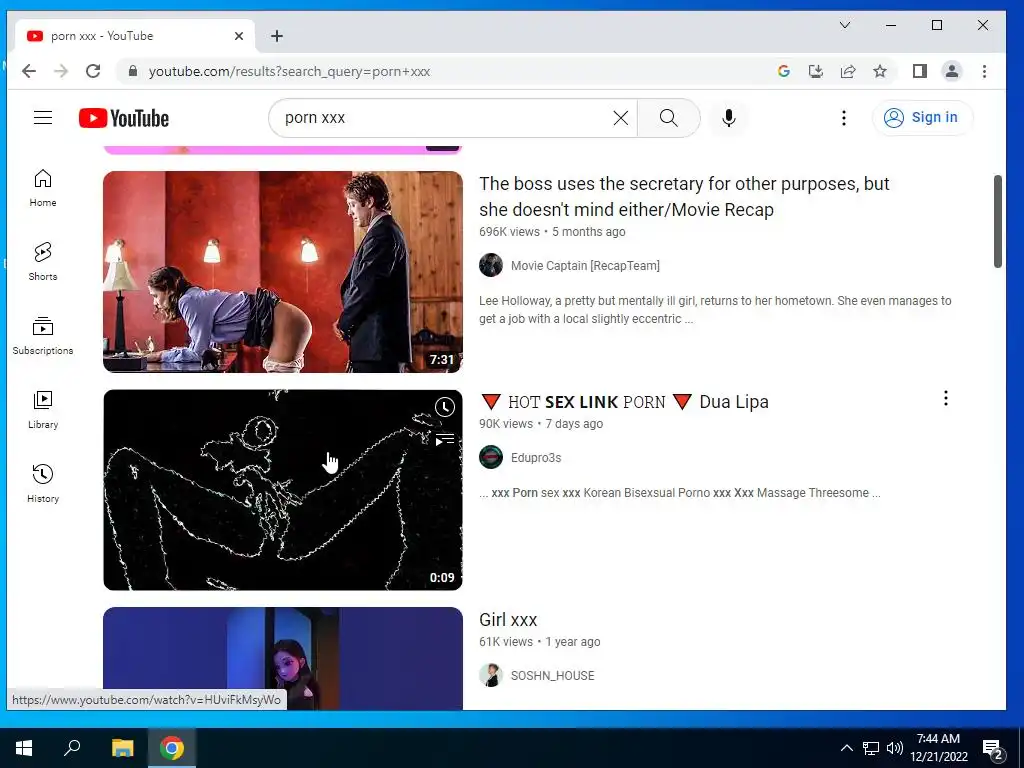Bookmark this page with the star icon
1024x768 pixels.
click(x=880, y=71)
